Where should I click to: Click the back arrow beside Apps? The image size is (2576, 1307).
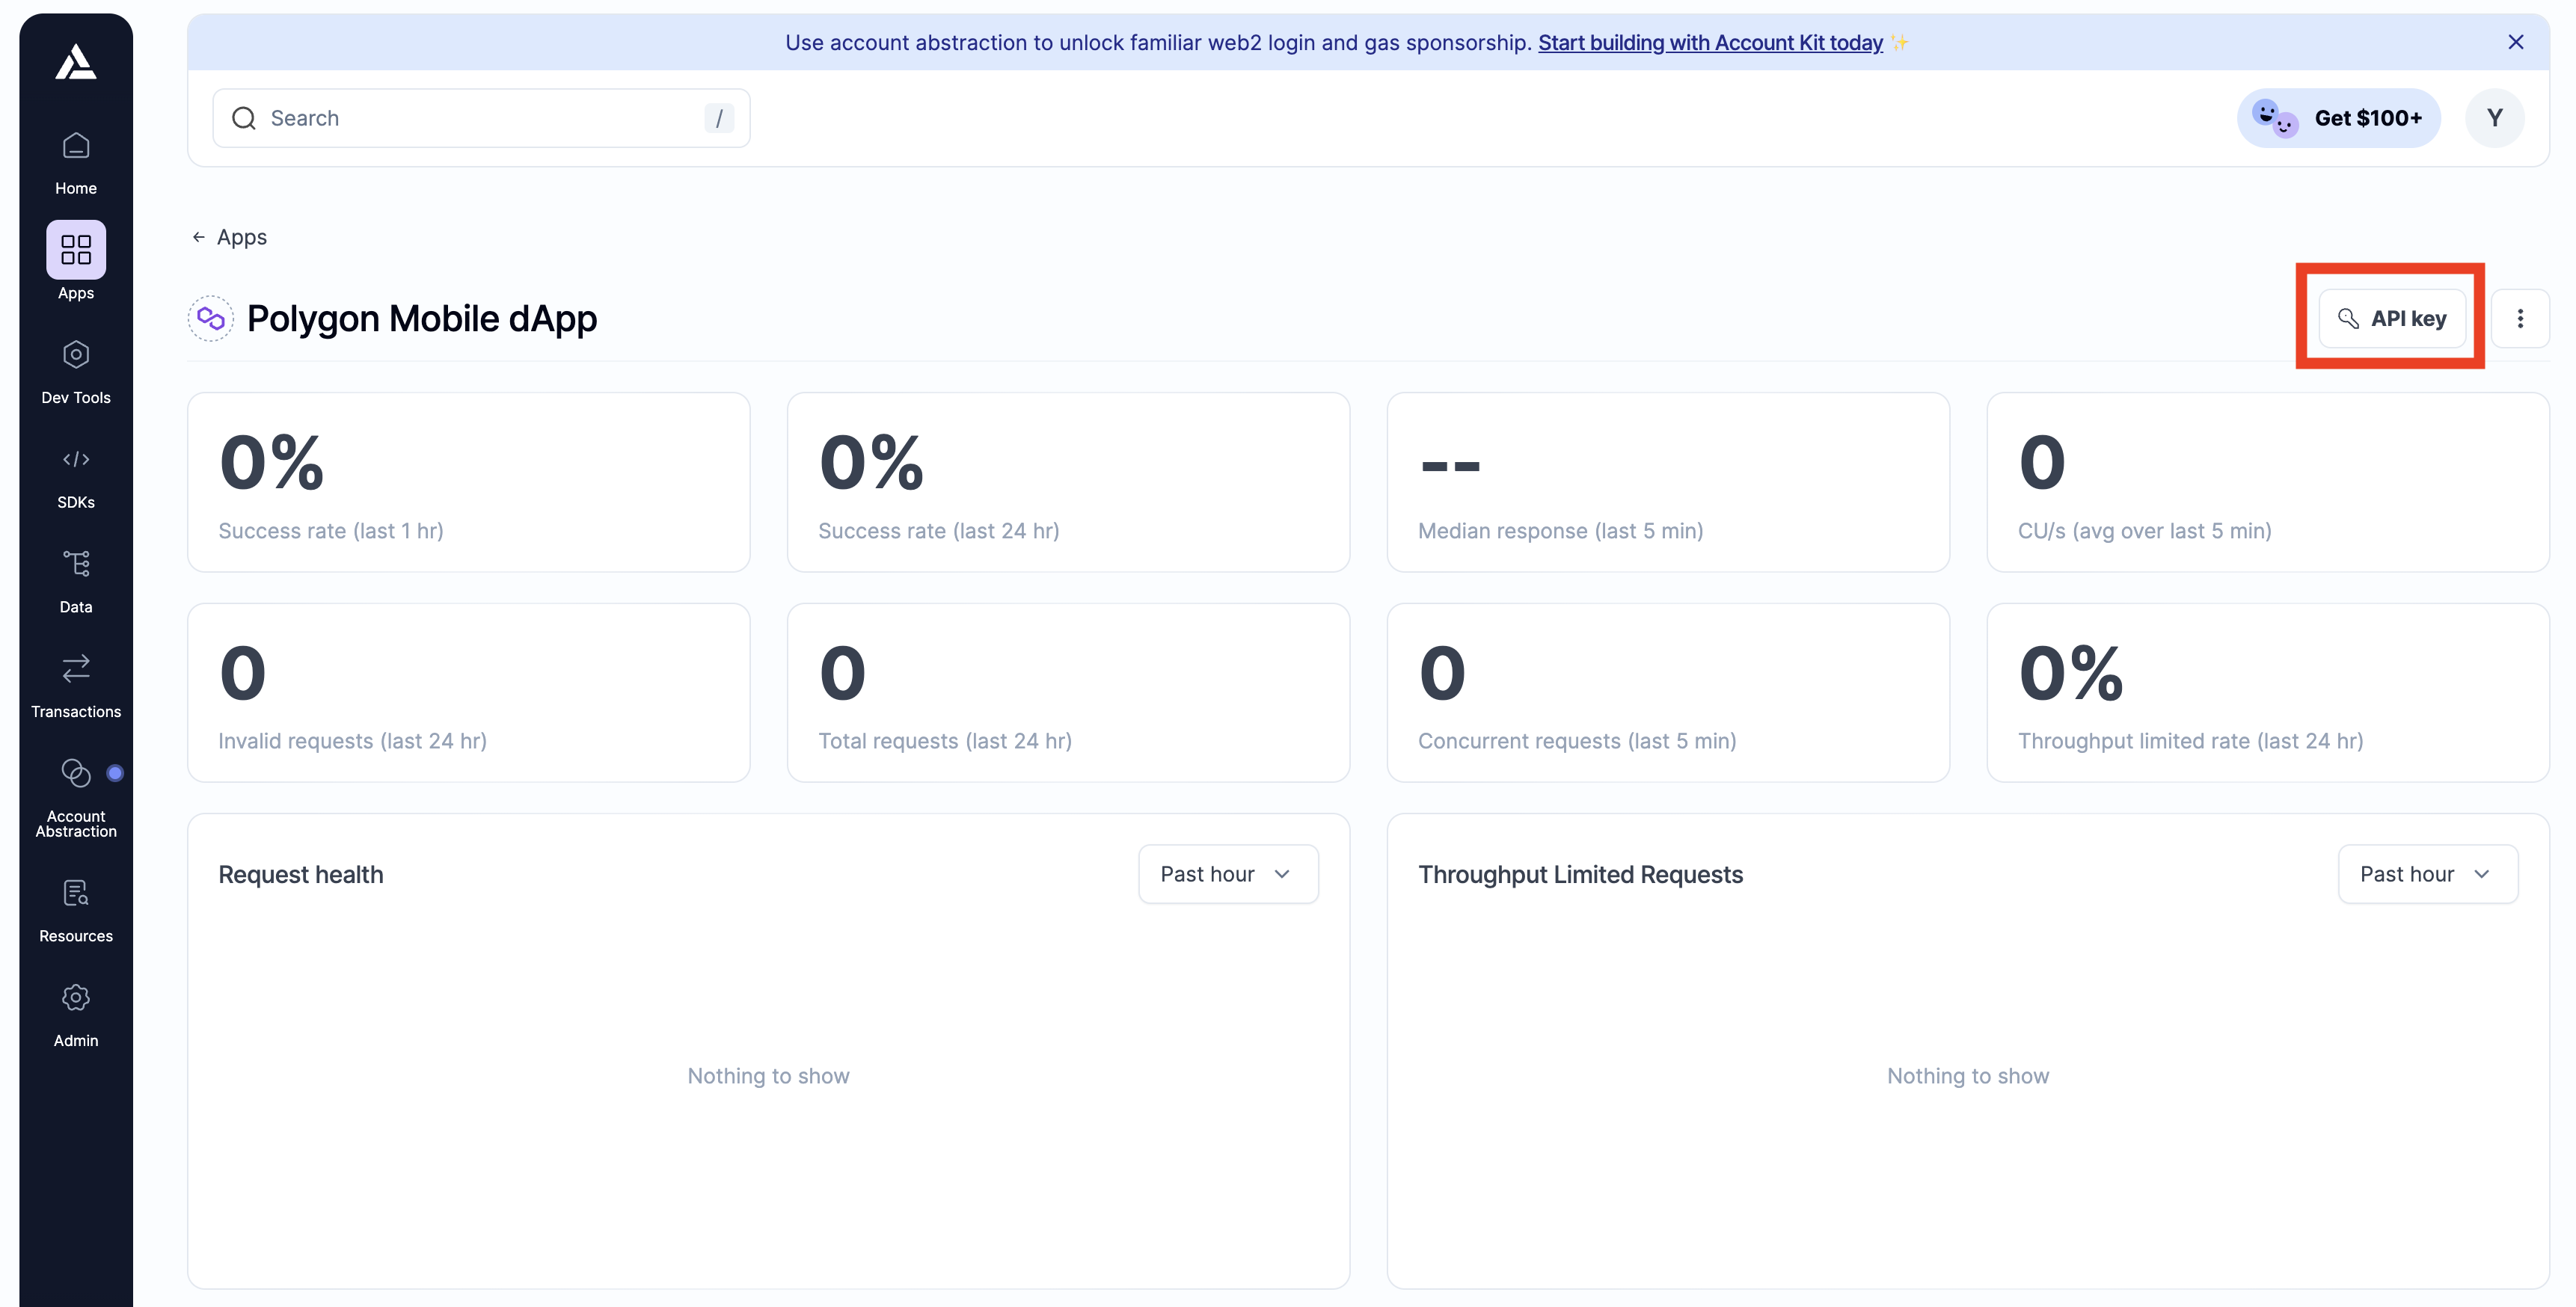pos(198,237)
